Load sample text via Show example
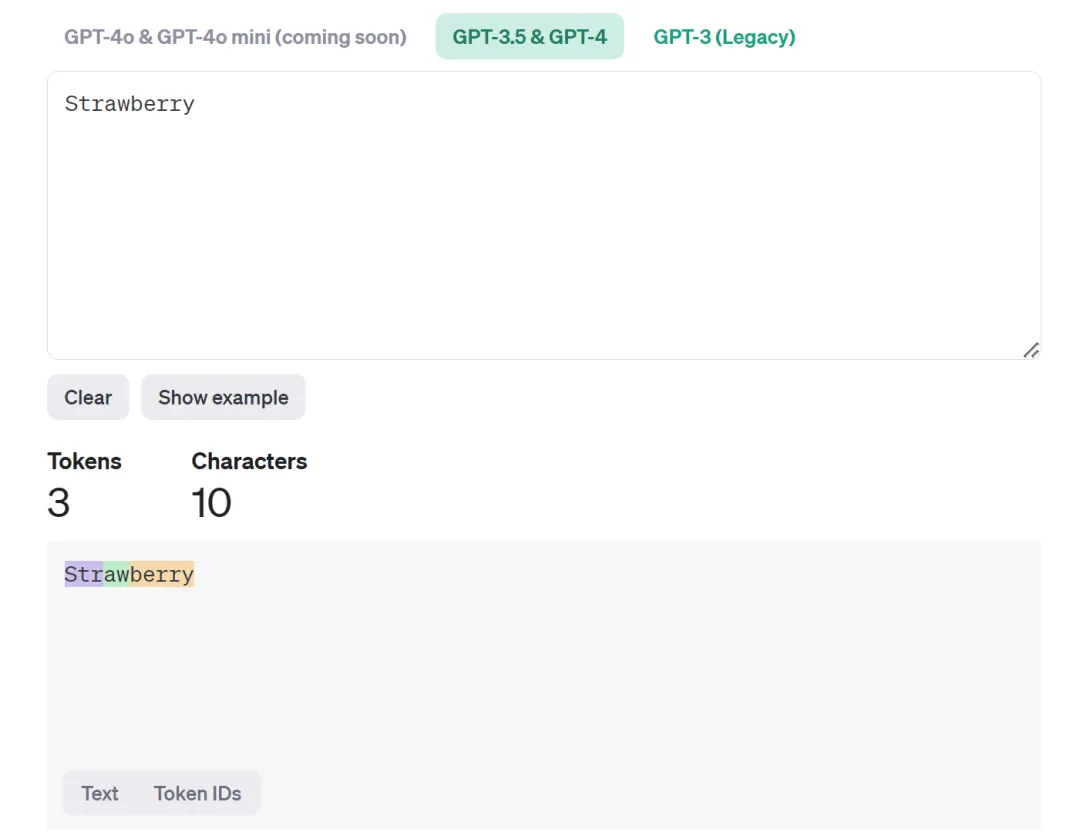Image resolution: width=1080 pixels, height=839 pixels. pos(223,397)
